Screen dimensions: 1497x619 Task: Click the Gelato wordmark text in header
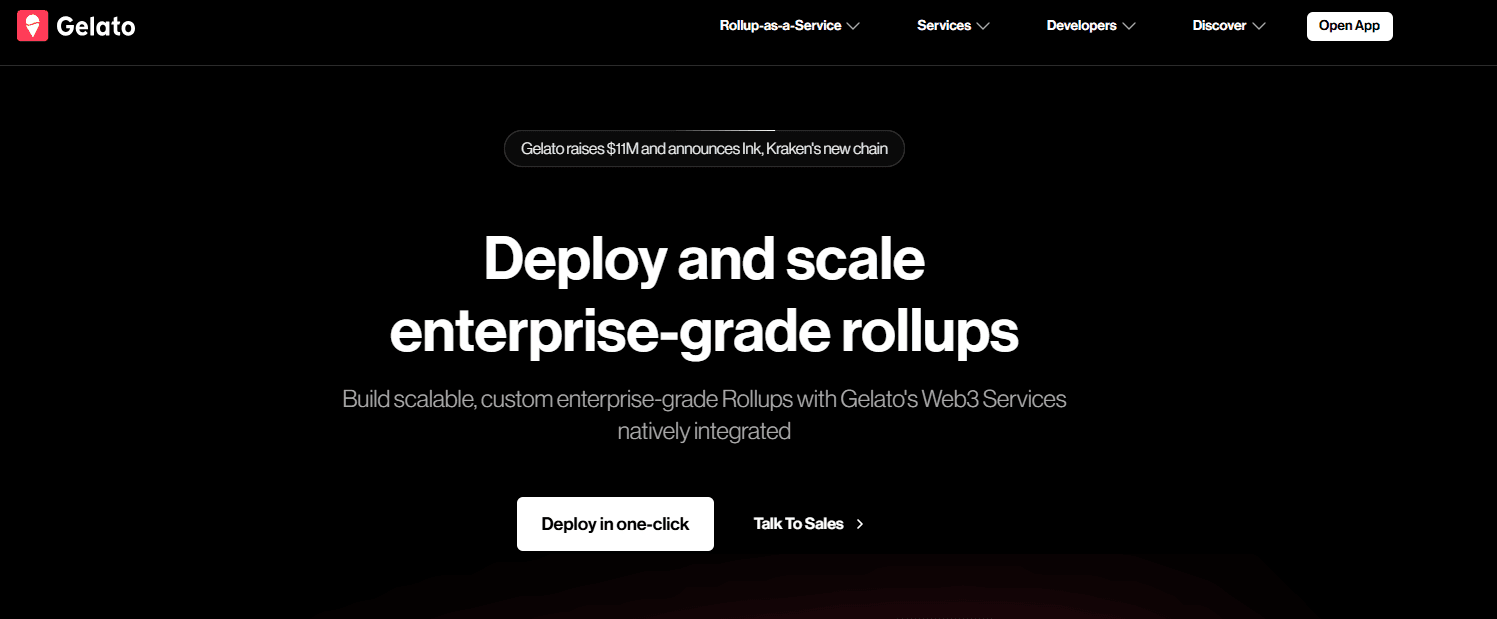point(96,27)
